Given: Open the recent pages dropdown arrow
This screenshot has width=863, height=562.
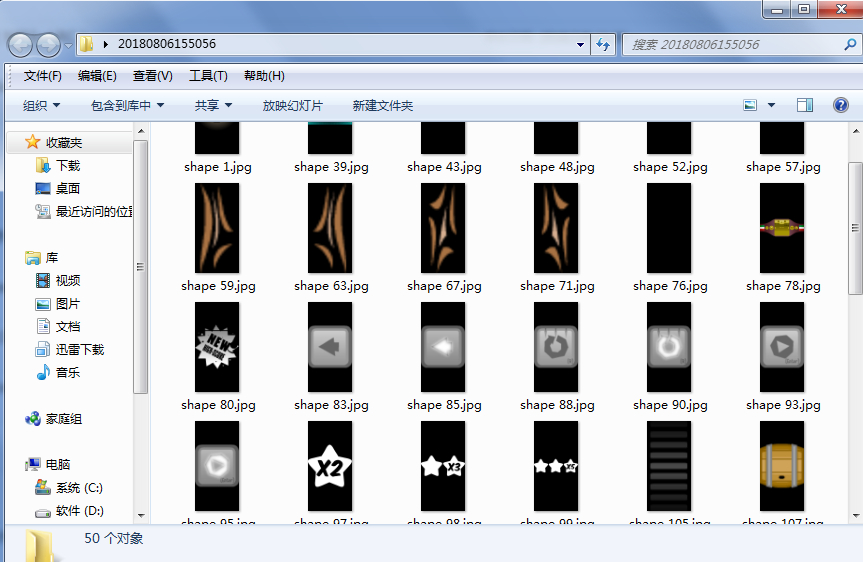Looking at the screenshot, I should pos(68,46).
